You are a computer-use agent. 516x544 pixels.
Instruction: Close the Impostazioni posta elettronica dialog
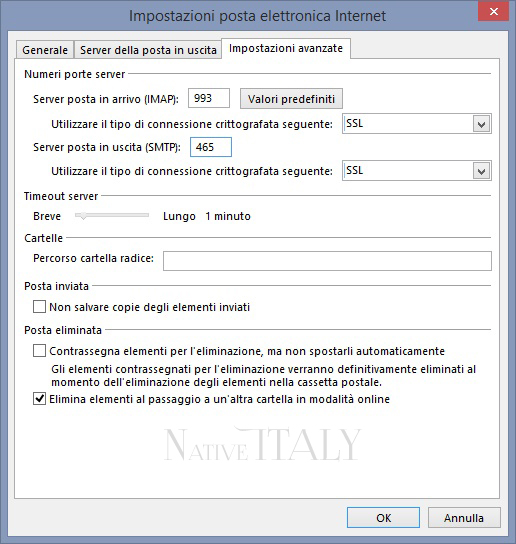tap(493, 11)
